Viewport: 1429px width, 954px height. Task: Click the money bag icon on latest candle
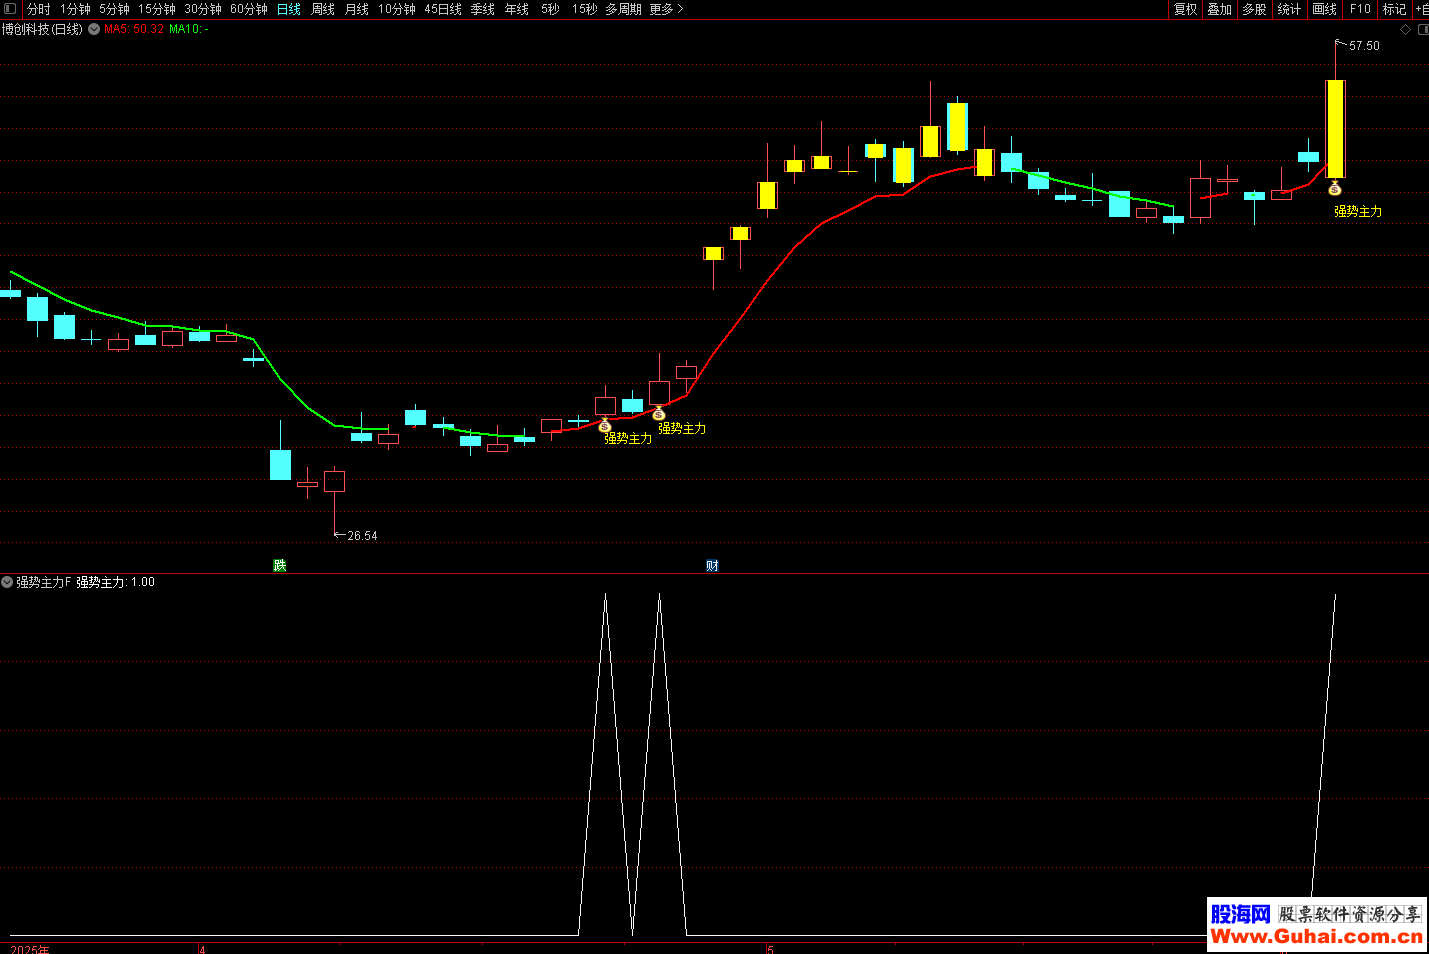tap(1335, 188)
